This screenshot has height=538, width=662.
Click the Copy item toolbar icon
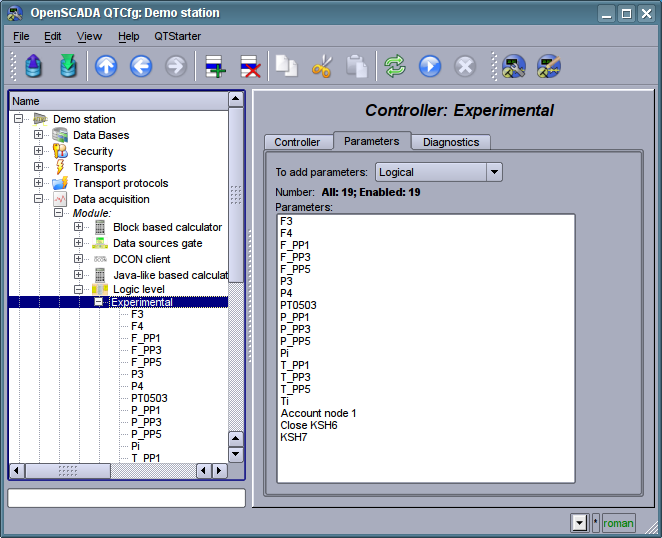click(x=287, y=66)
